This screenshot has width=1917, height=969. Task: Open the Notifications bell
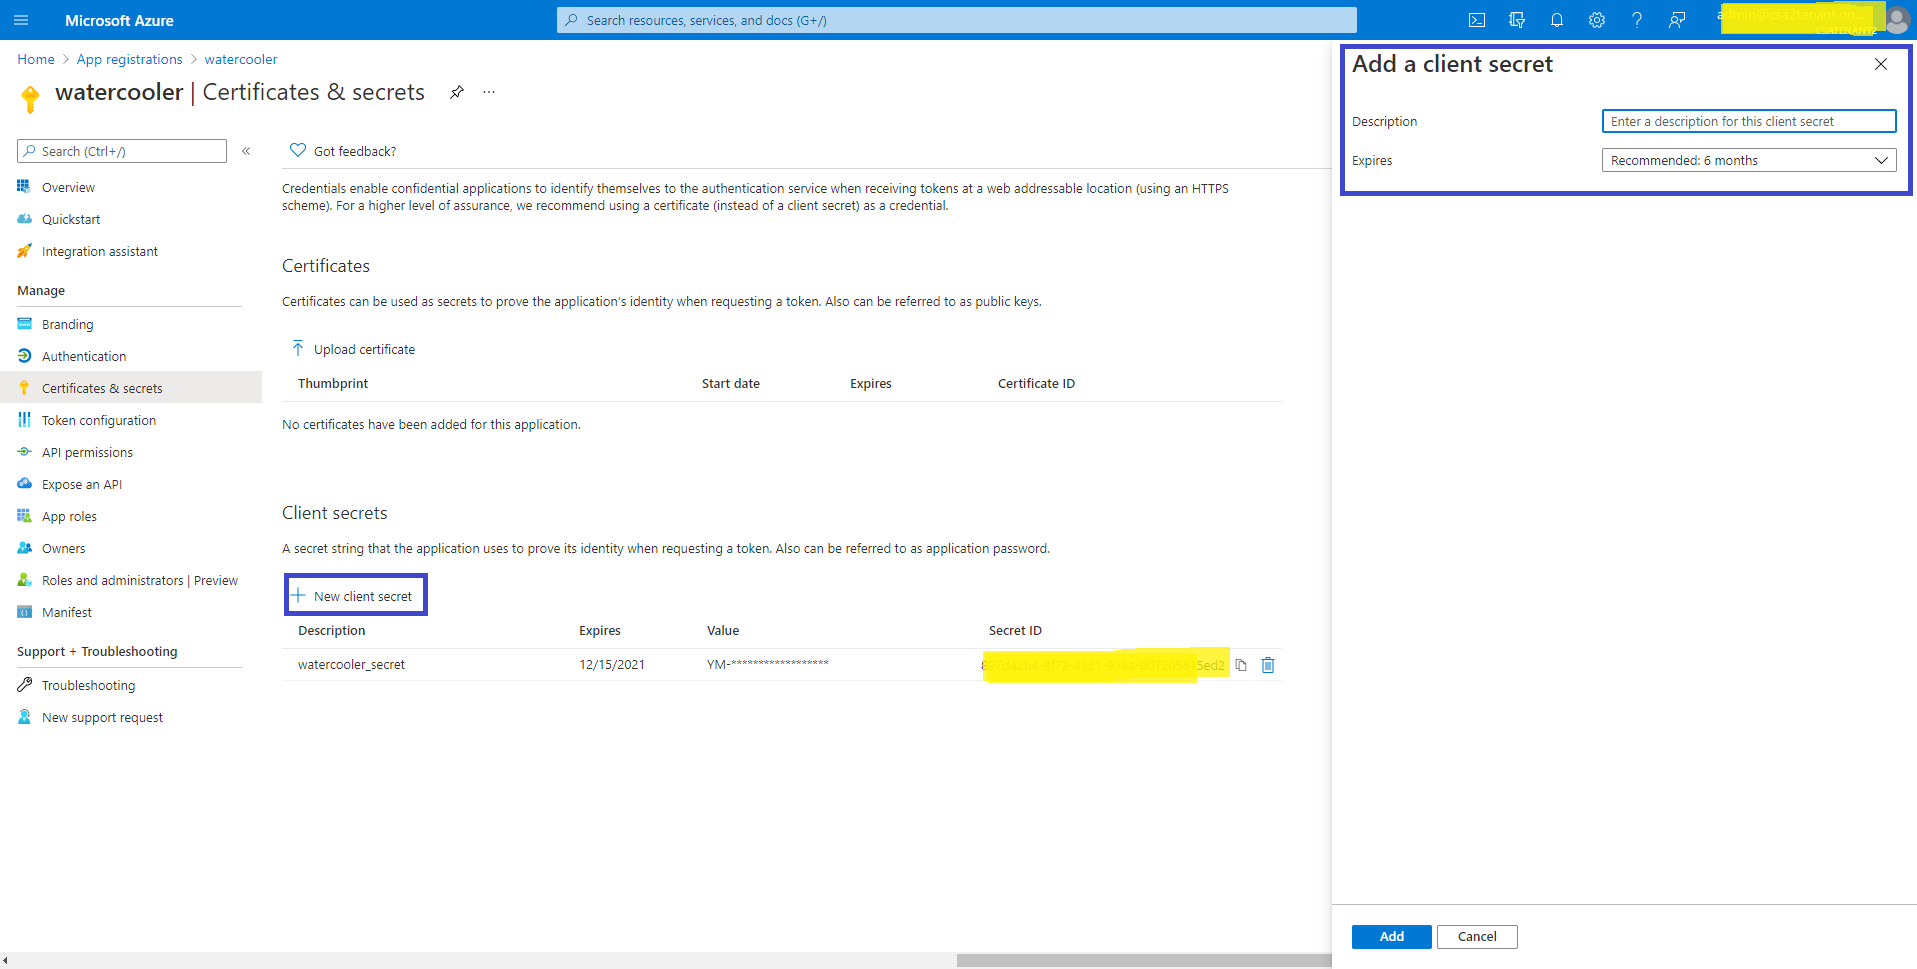click(x=1557, y=20)
